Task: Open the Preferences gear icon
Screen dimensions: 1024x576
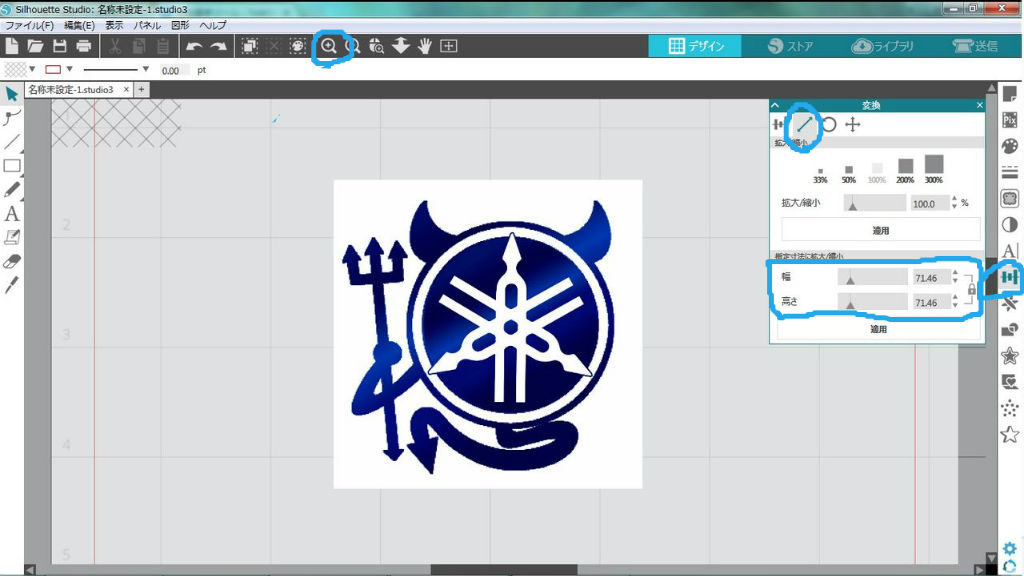Action: [x=1010, y=548]
